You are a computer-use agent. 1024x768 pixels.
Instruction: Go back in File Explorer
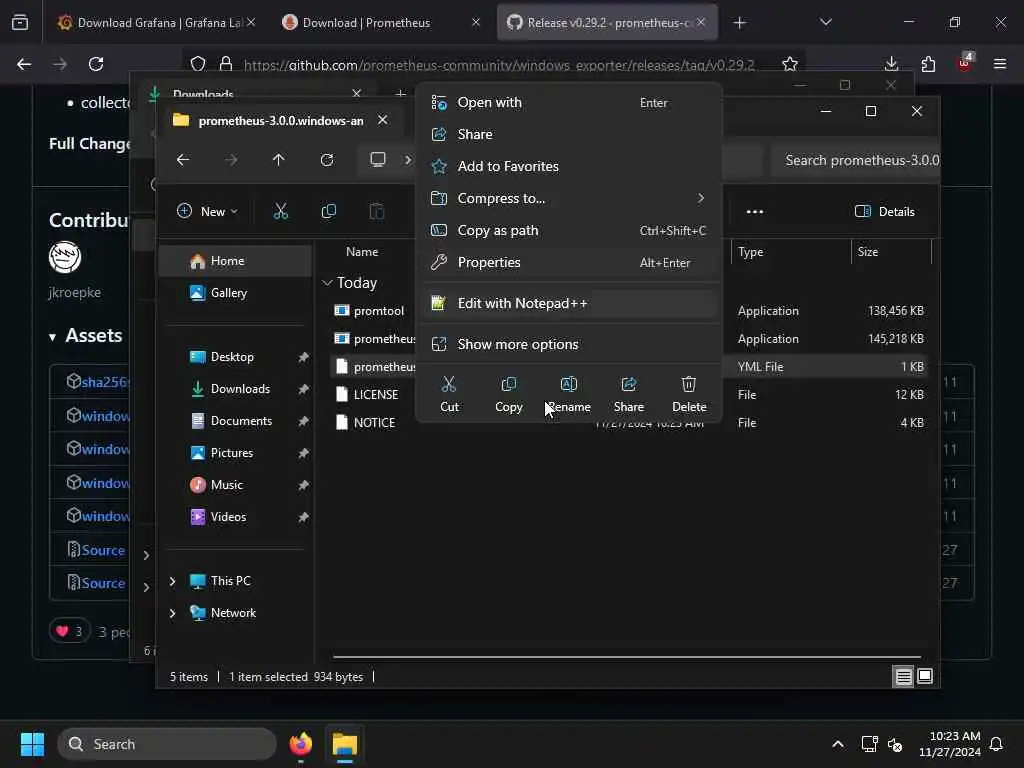(183, 159)
